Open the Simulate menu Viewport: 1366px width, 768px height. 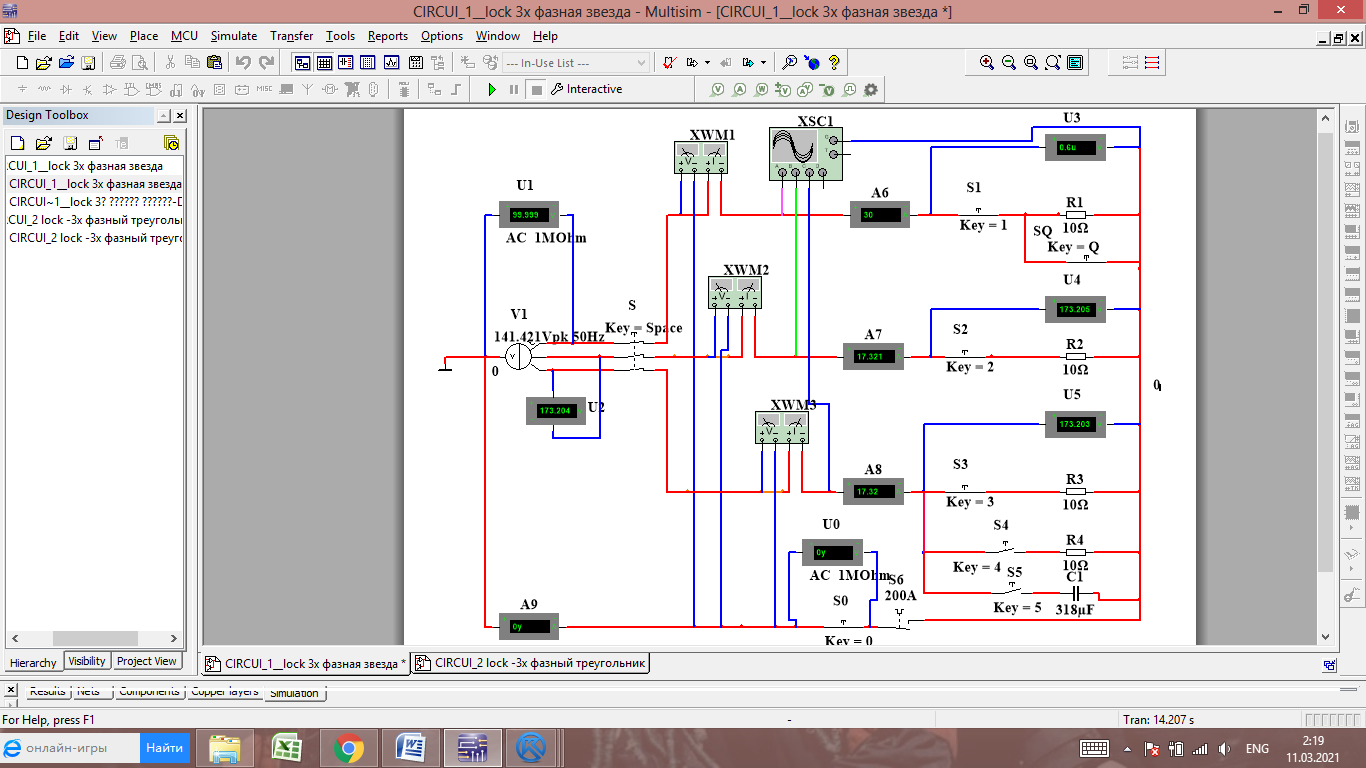click(234, 36)
